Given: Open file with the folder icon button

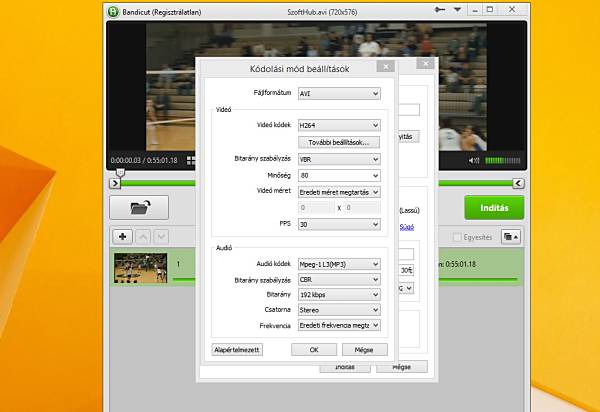Looking at the screenshot, I should point(139,208).
